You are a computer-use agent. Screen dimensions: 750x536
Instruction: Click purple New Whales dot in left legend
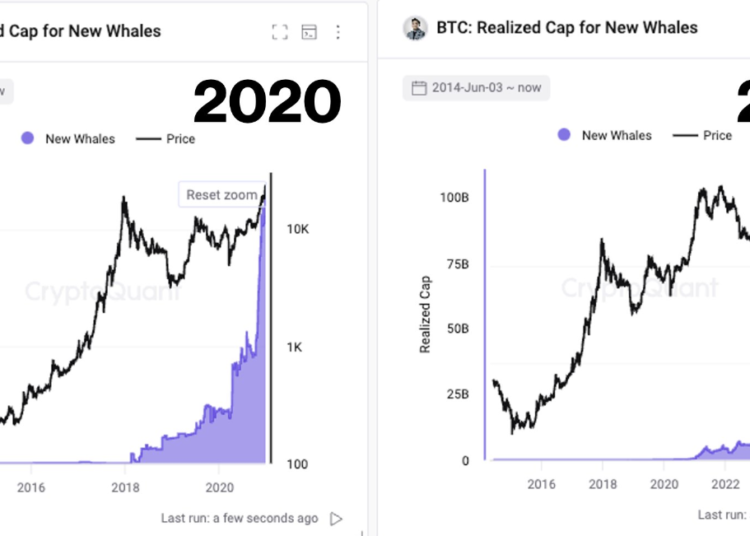27,139
